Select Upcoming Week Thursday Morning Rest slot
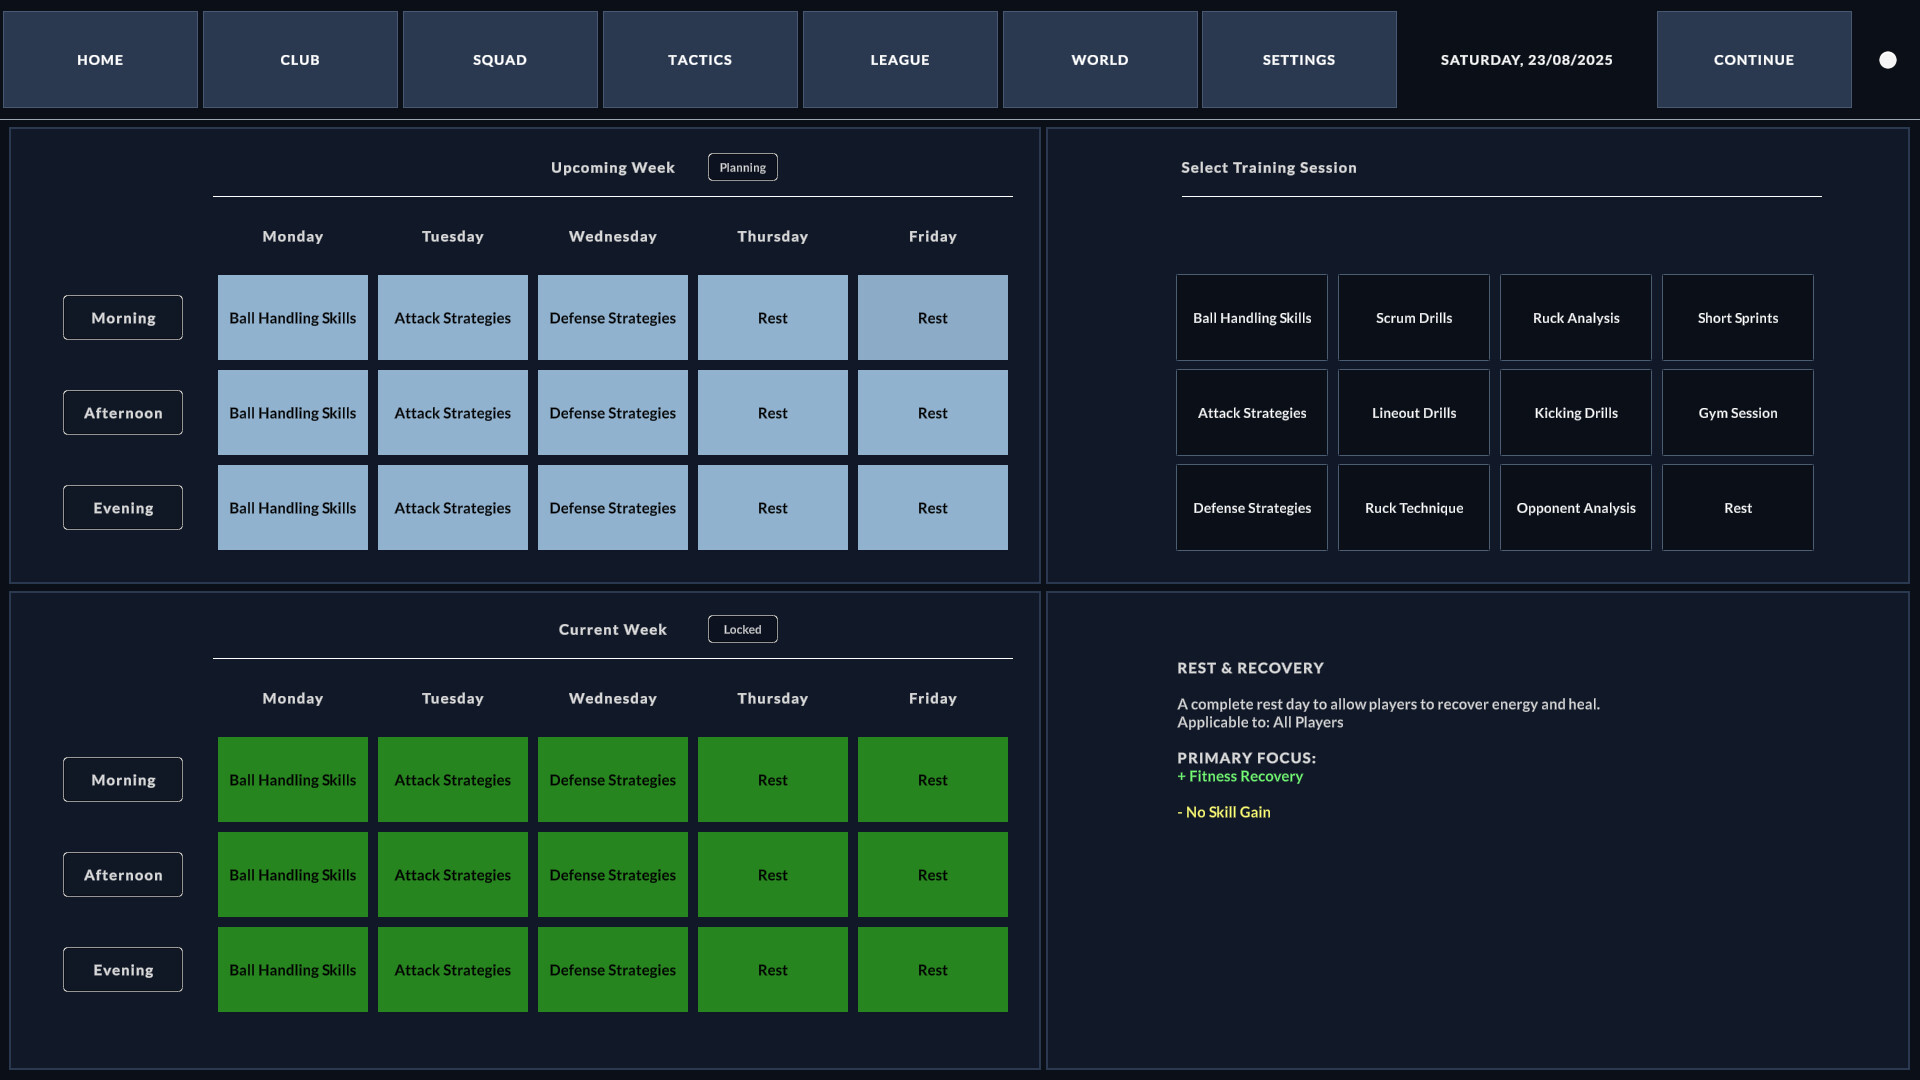The width and height of the screenshot is (1920, 1080). (x=773, y=318)
